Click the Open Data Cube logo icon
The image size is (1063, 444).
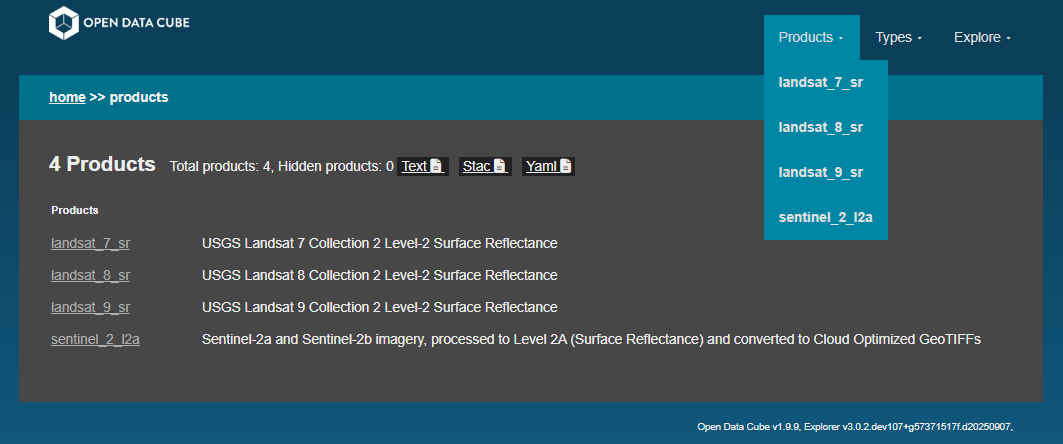pyautogui.click(x=64, y=23)
